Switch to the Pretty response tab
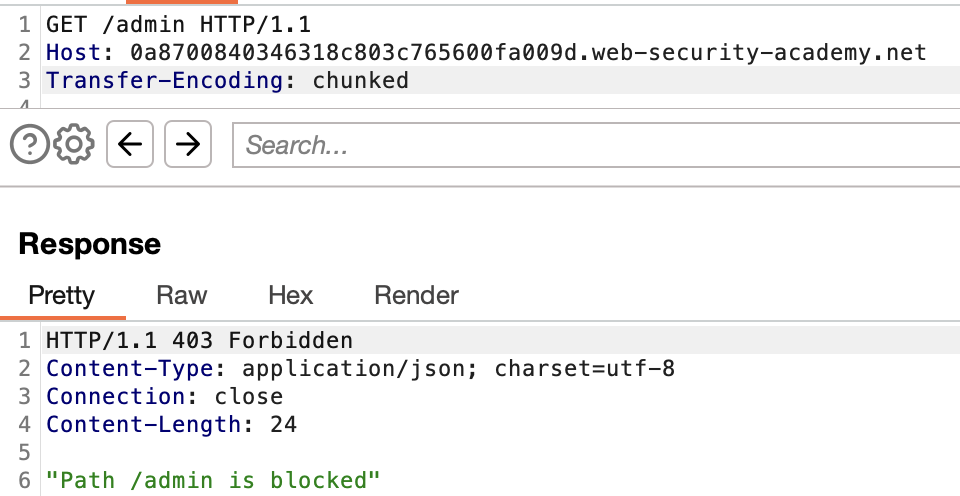 62,296
